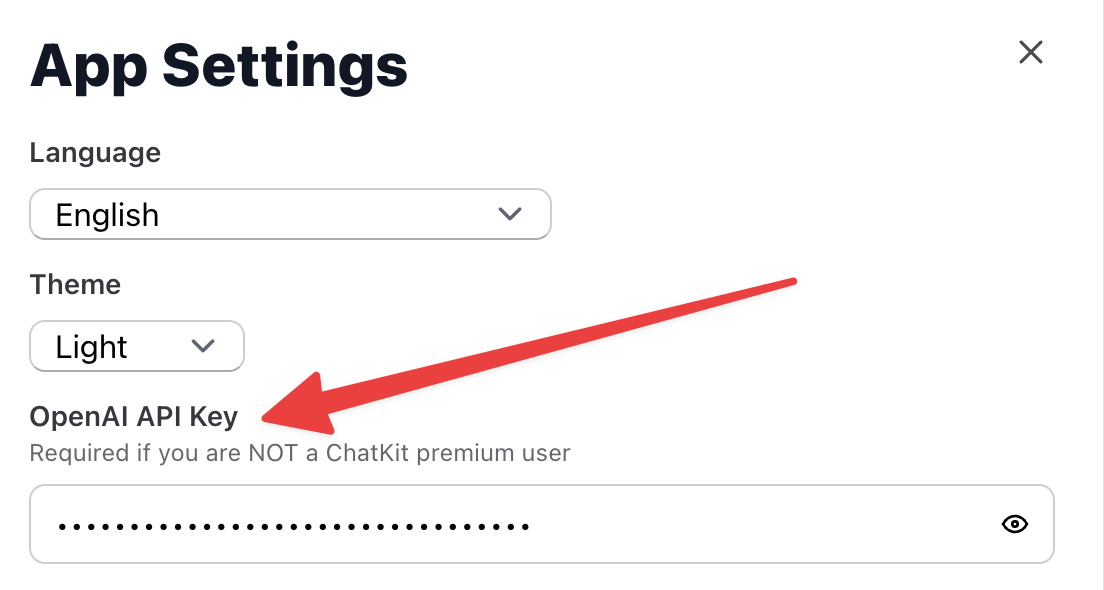Focus the OpenAI API Key input field
Image resolution: width=1104 pixels, height=590 pixels.
coord(541,524)
